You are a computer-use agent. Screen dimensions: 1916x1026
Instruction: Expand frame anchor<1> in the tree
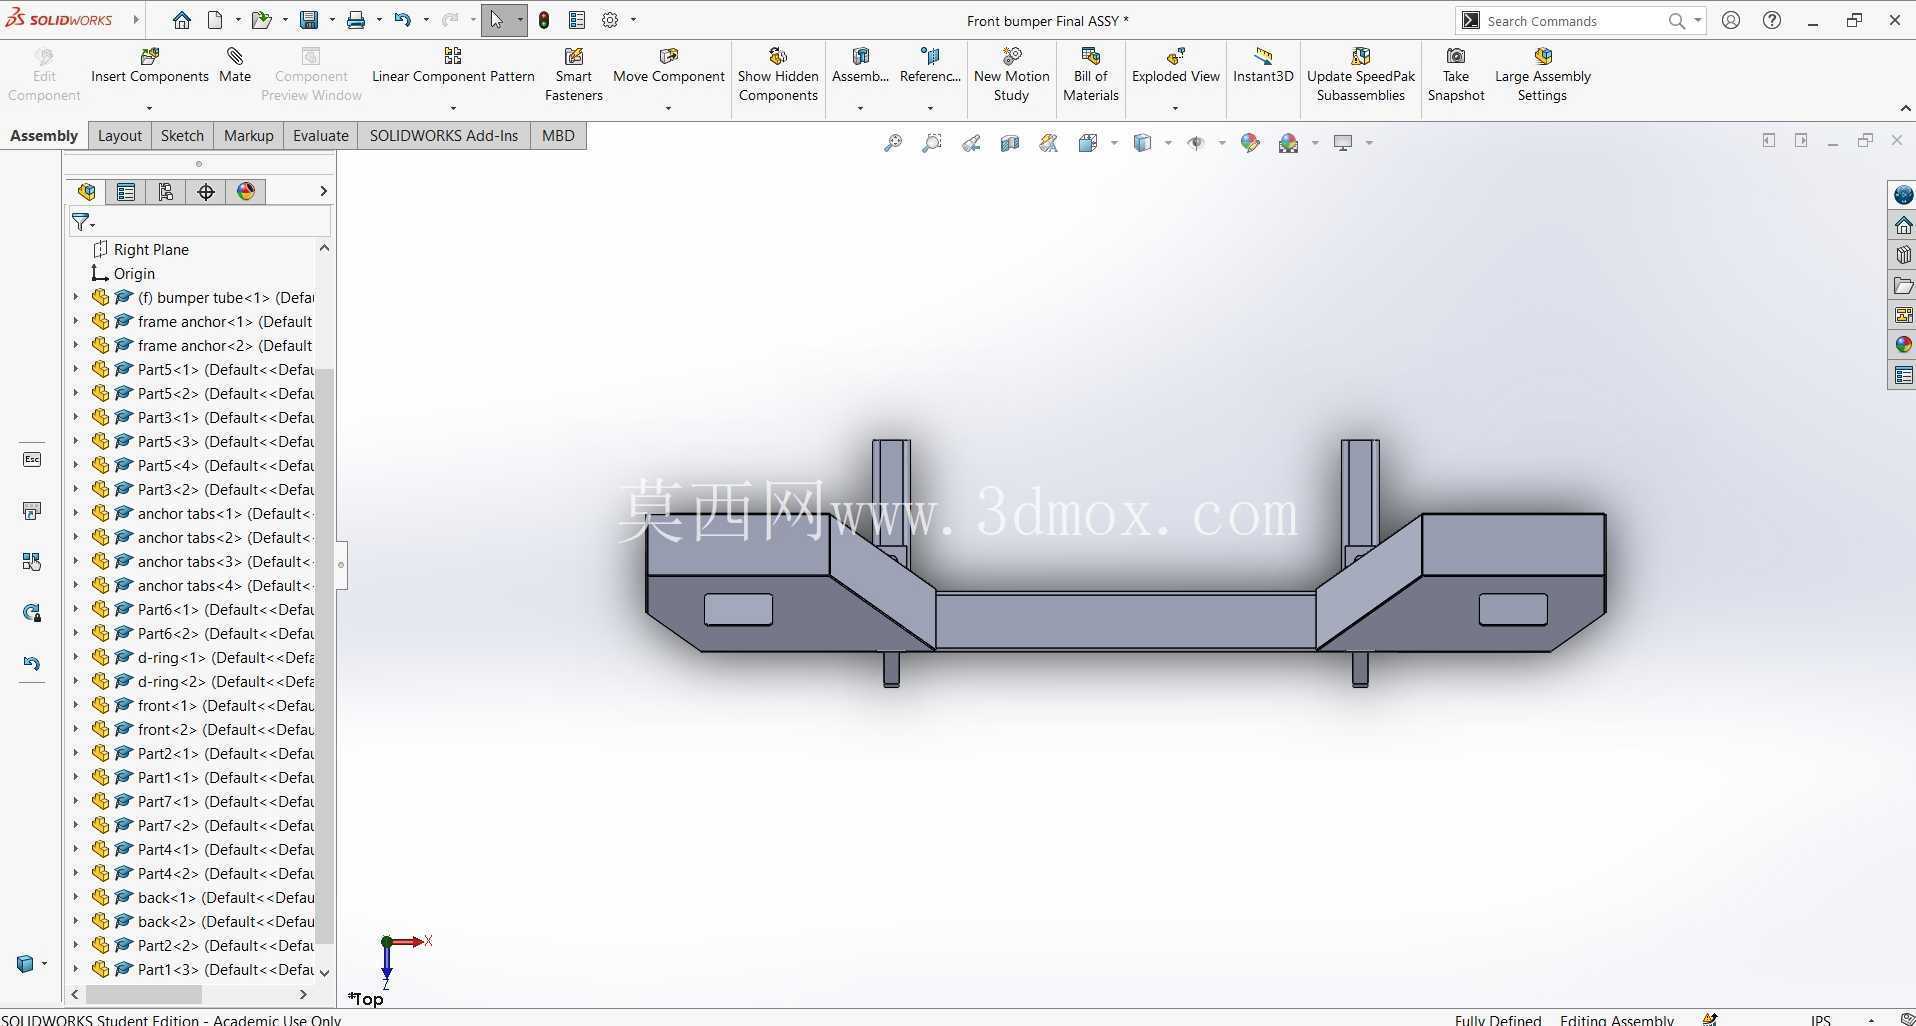click(76, 321)
